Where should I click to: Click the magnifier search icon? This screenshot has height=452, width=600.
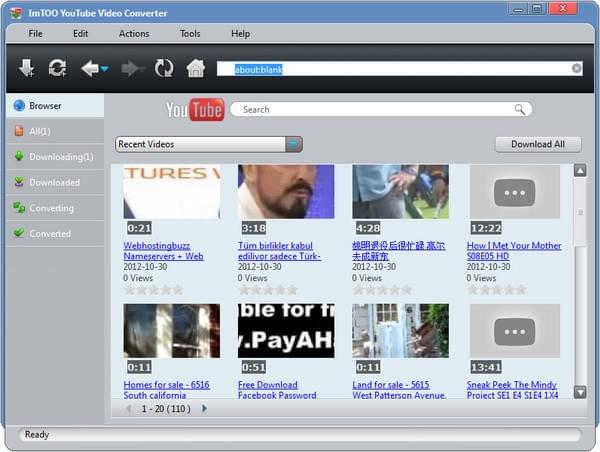click(x=519, y=109)
